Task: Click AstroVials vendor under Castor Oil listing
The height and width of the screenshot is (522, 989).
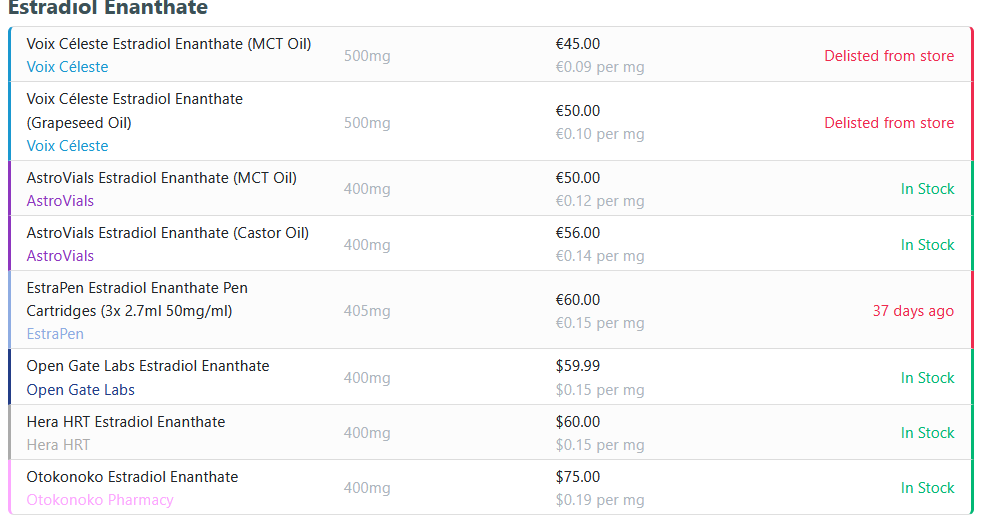Action: 60,256
